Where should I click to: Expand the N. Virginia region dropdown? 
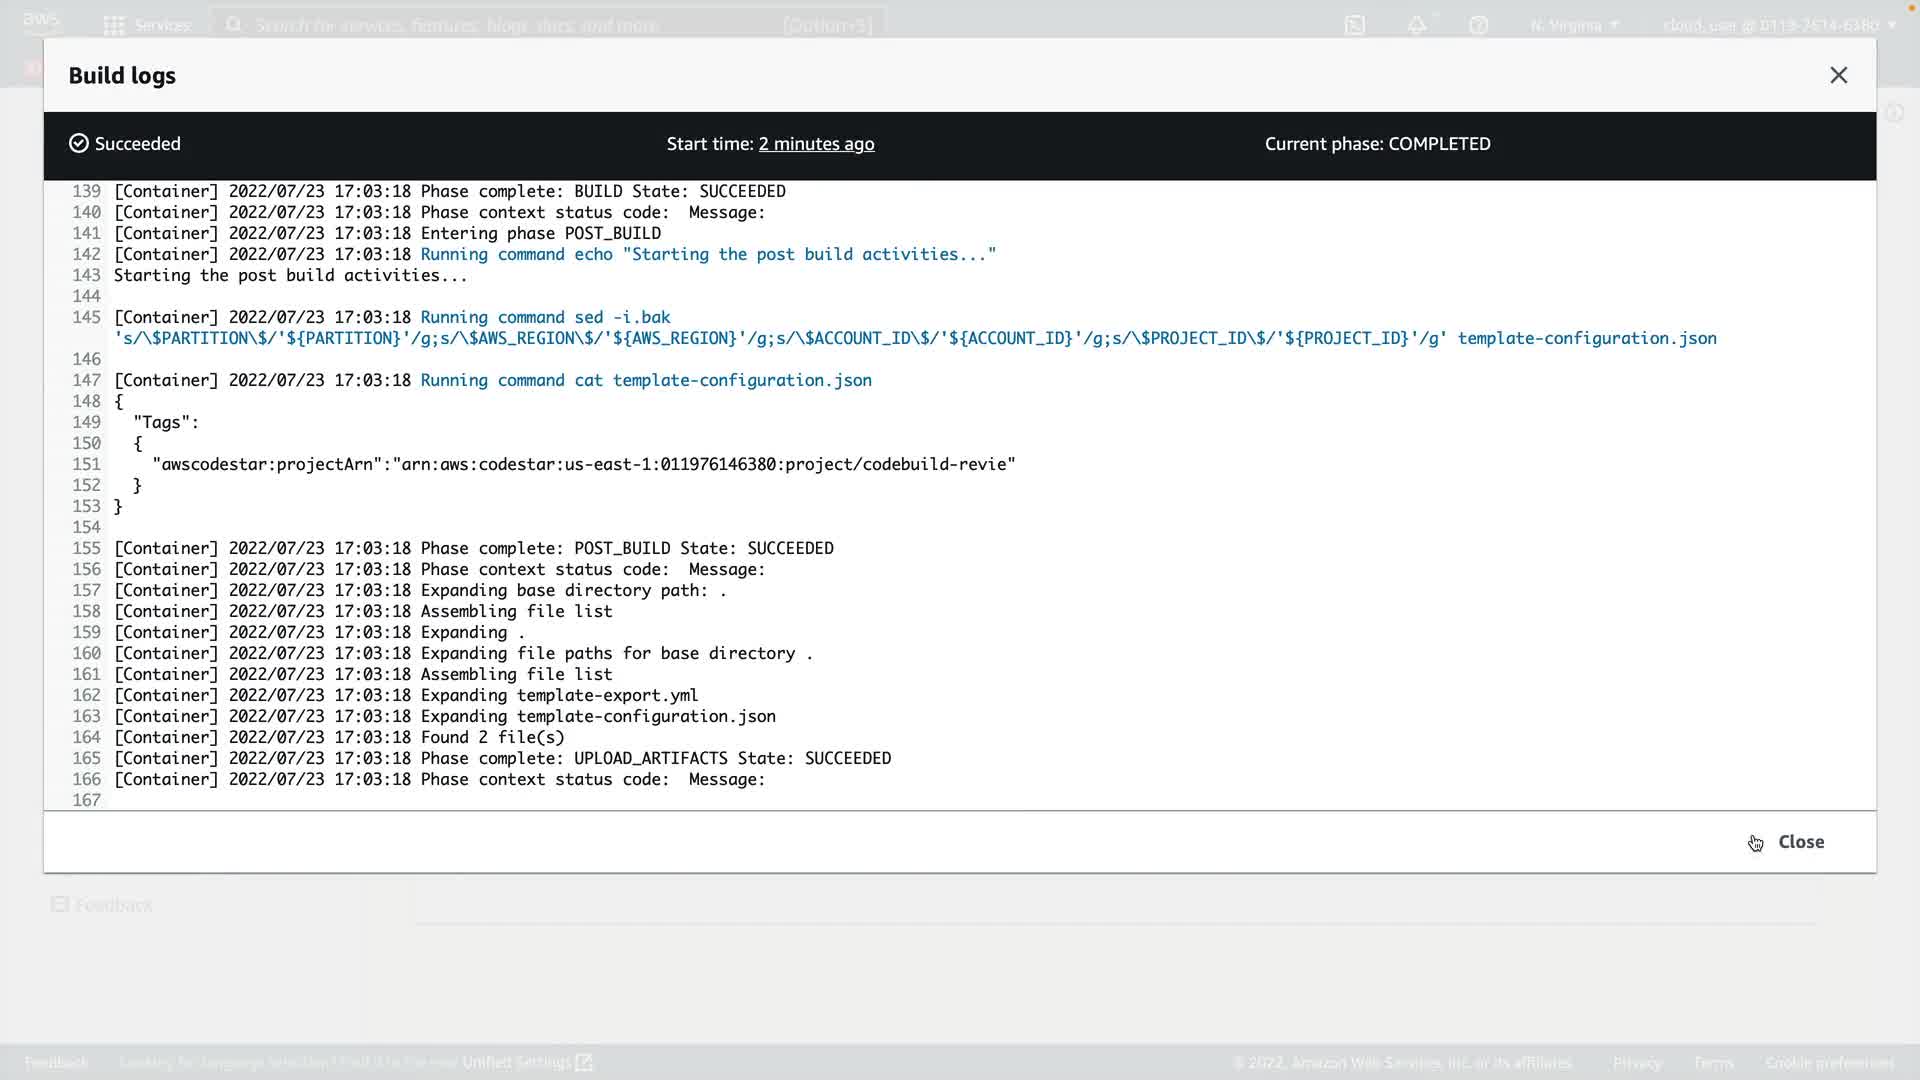(1574, 25)
